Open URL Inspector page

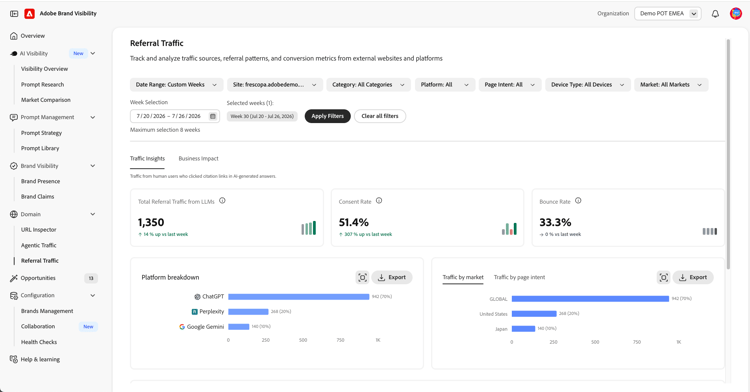pos(39,229)
